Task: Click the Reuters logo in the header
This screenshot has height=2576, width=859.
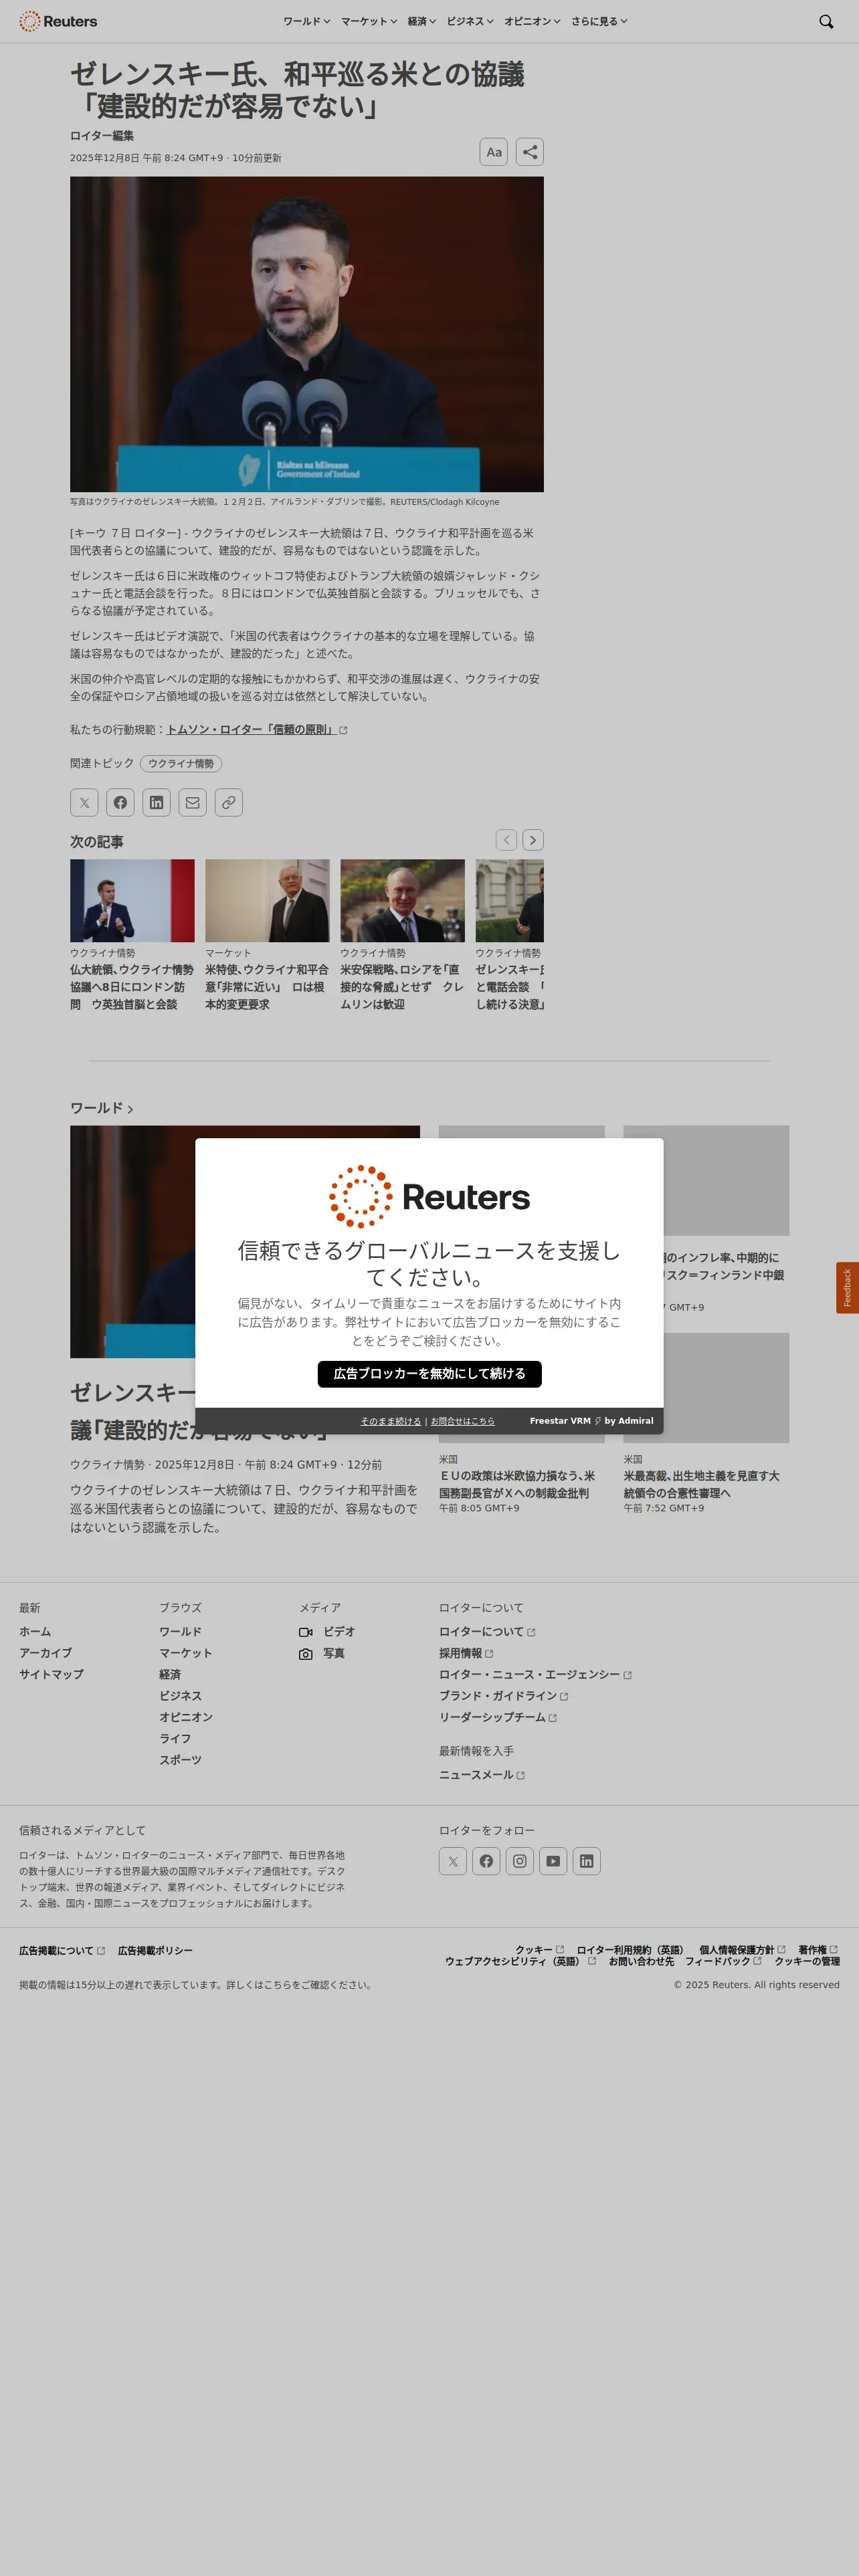Action: point(58,21)
